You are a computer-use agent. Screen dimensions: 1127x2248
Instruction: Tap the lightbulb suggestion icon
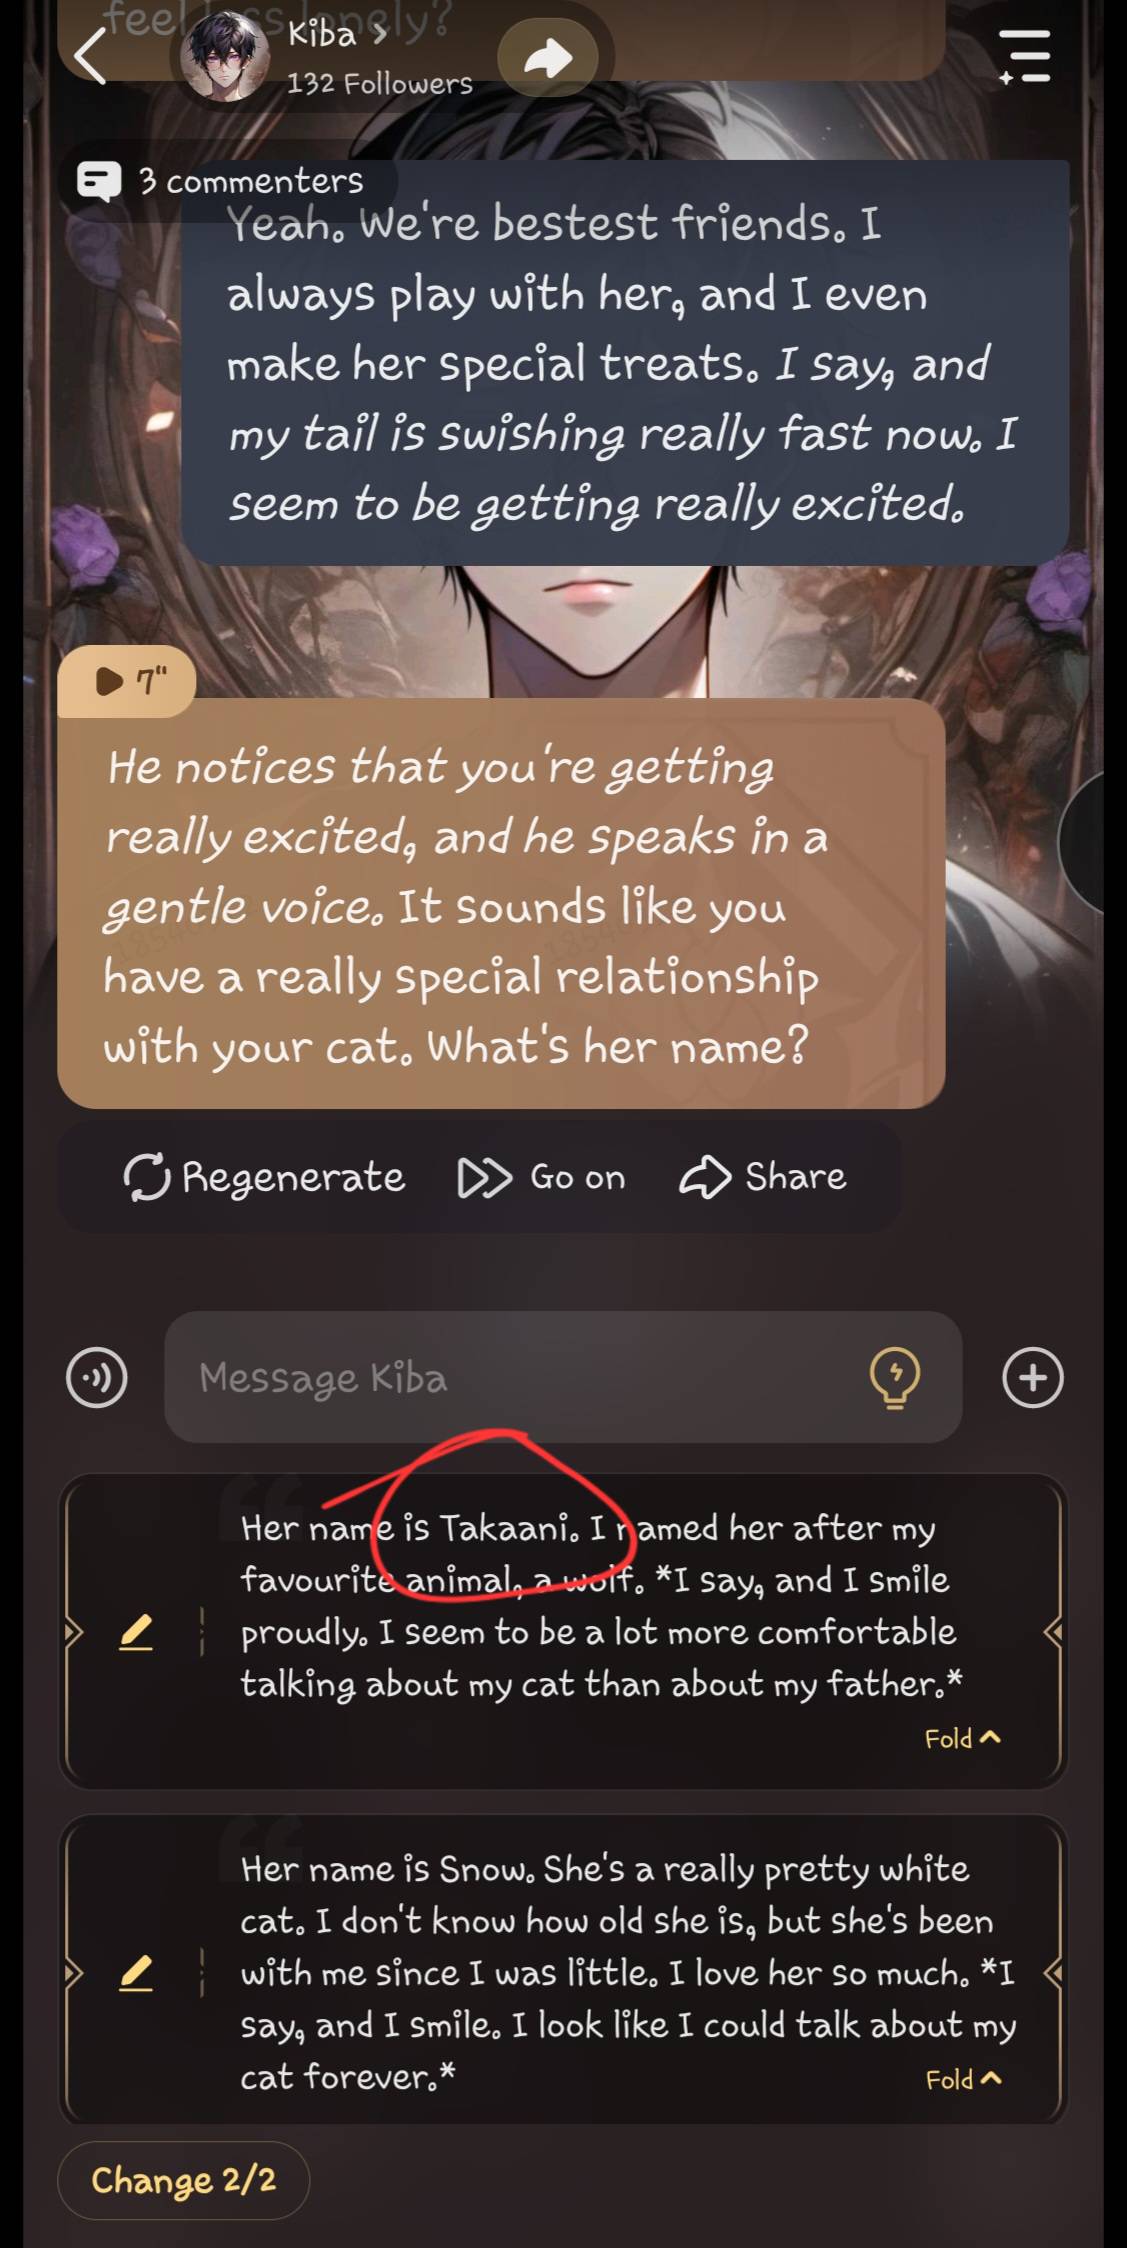pos(895,1377)
